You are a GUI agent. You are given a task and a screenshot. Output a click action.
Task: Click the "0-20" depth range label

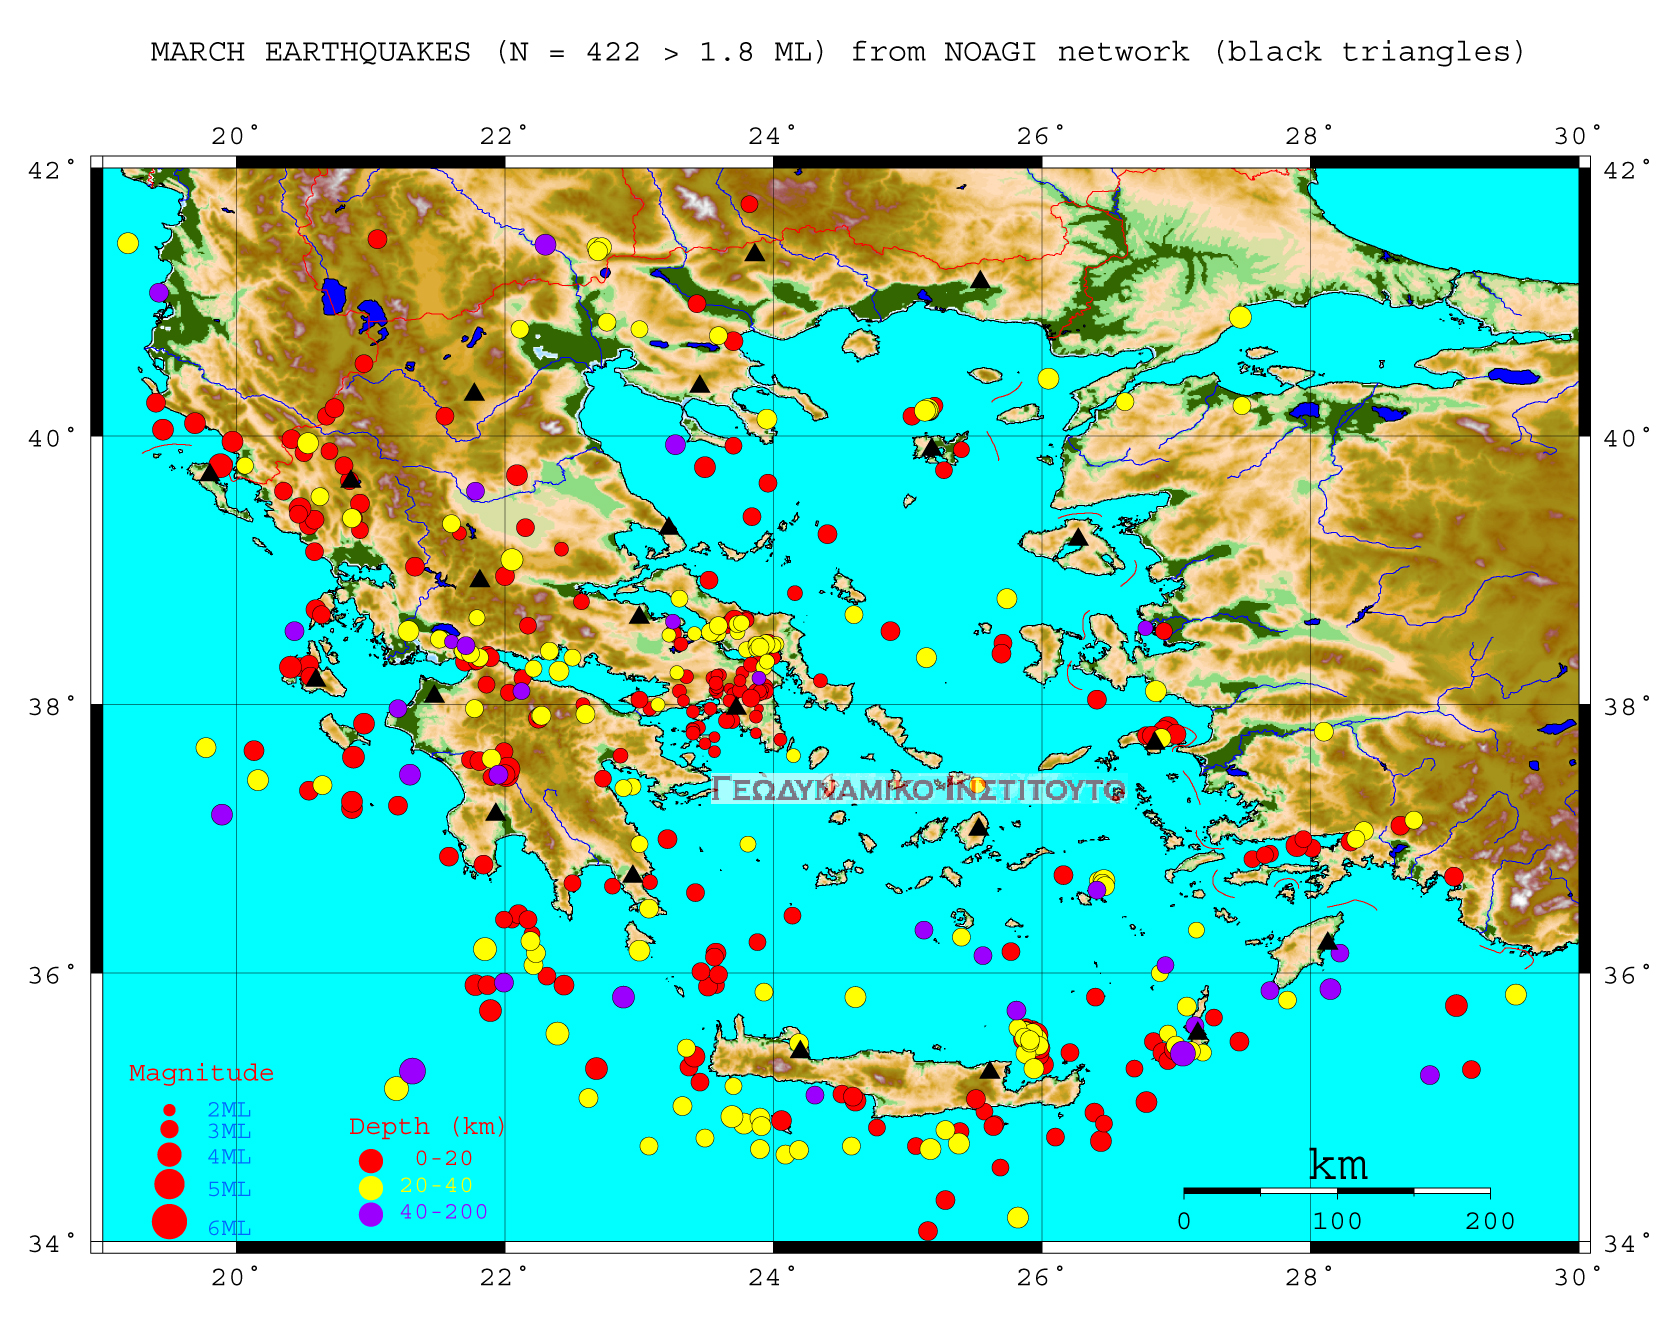[444, 1159]
